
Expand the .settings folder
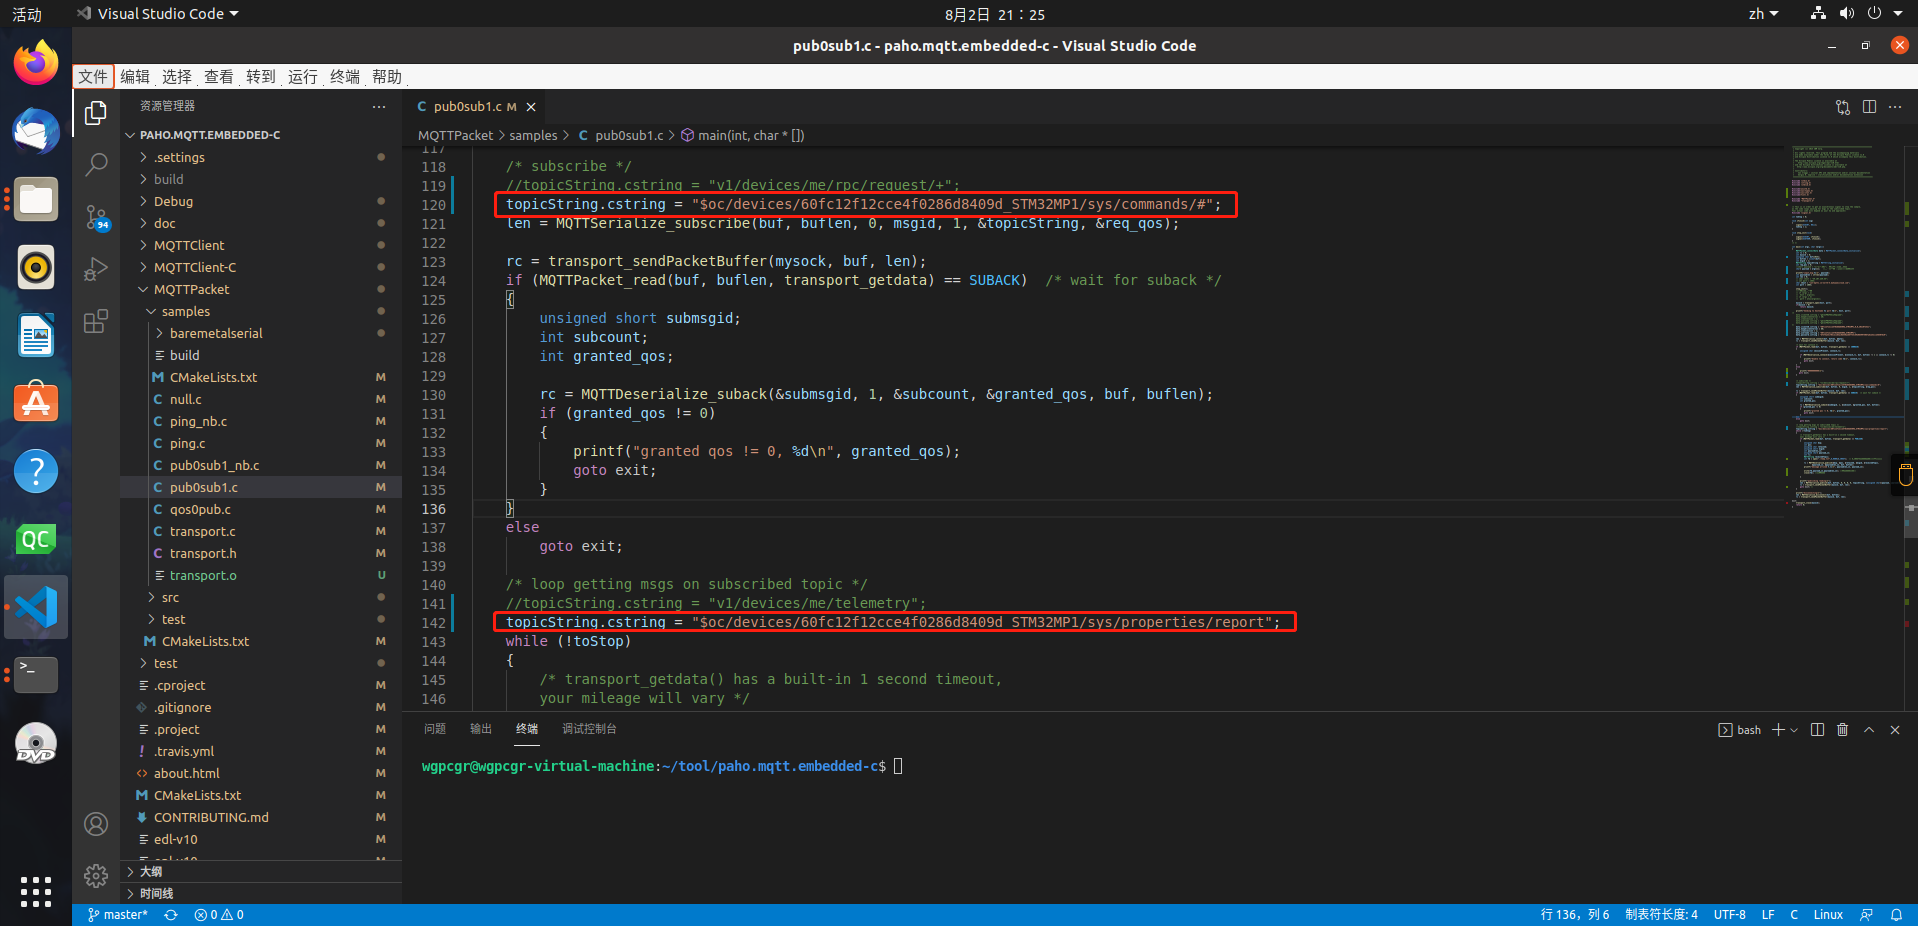(x=261, y=157)
